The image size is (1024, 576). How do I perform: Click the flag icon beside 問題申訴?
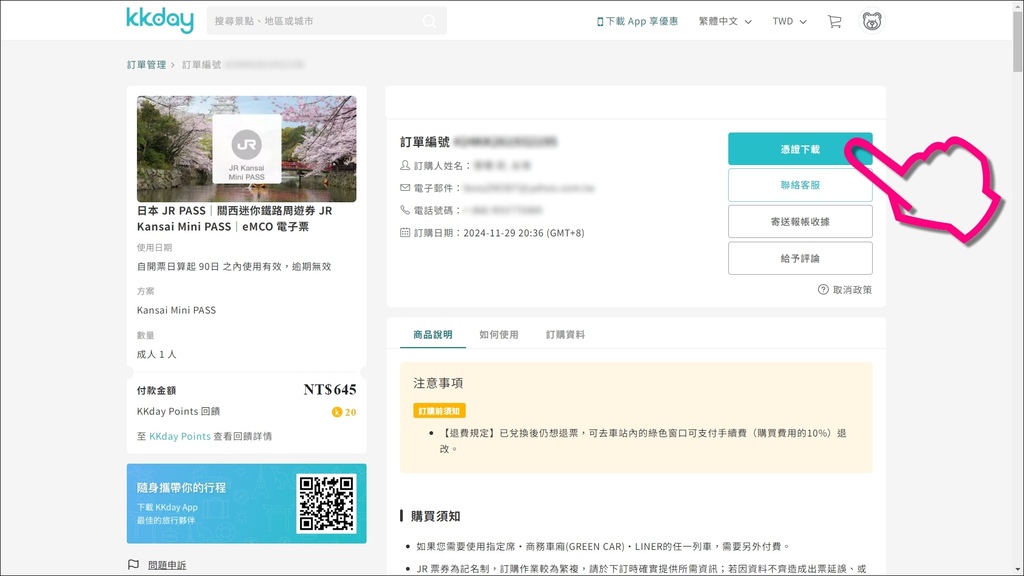click(x=133, y=564)
